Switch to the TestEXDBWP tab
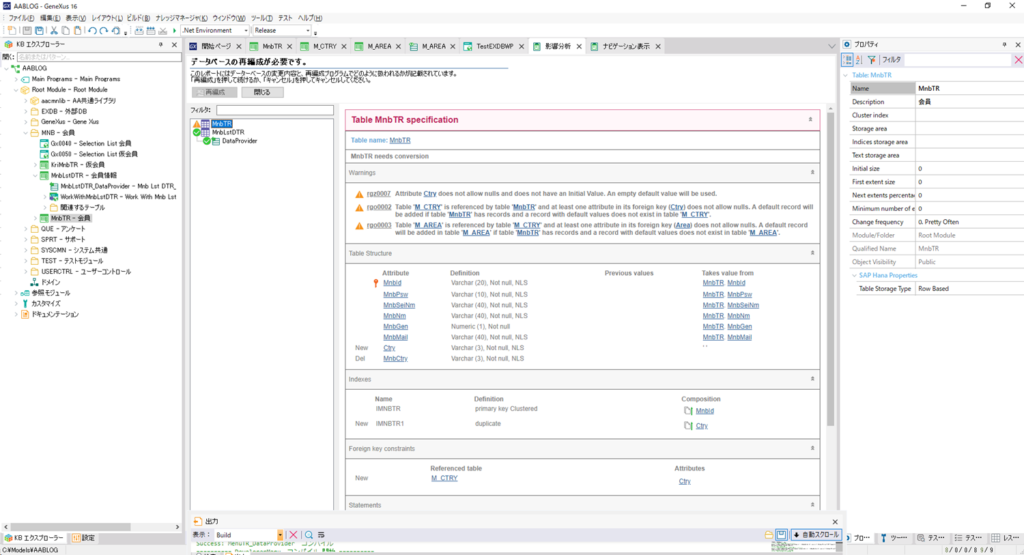The image size is (1024, 555). click(x=494, y=46)
